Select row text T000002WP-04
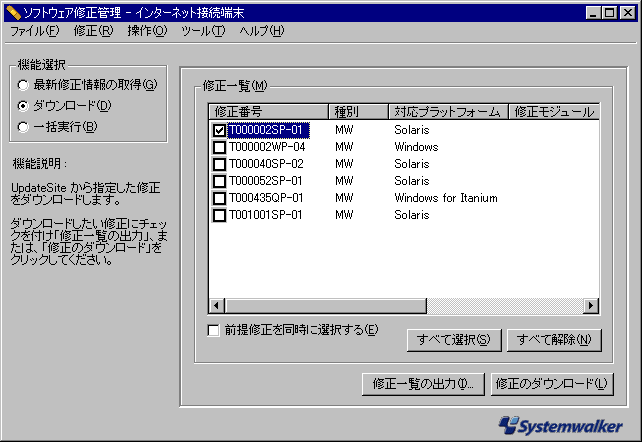The width and height of the screenshot is (642, 442). point(267,147)
